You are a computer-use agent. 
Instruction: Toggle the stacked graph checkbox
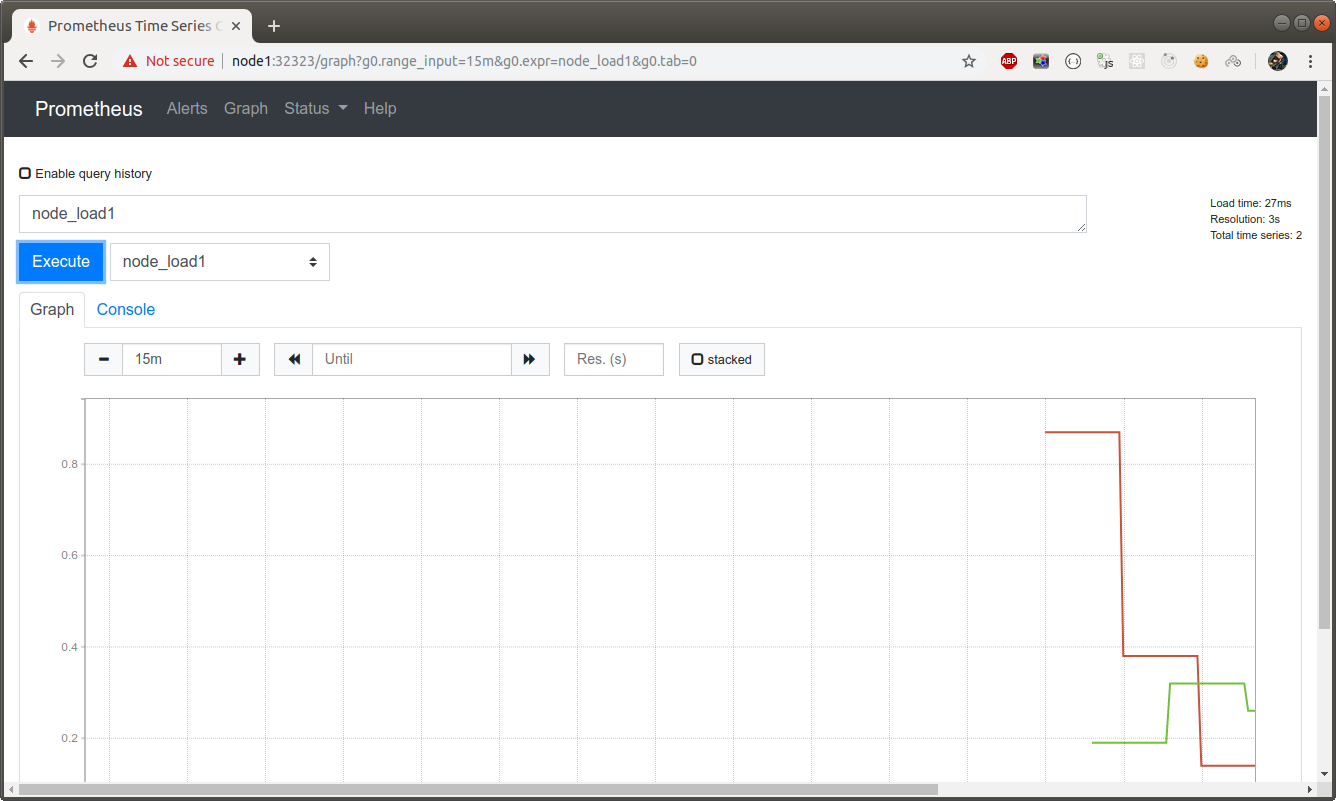pyautogui.click(x=697, y=359)
